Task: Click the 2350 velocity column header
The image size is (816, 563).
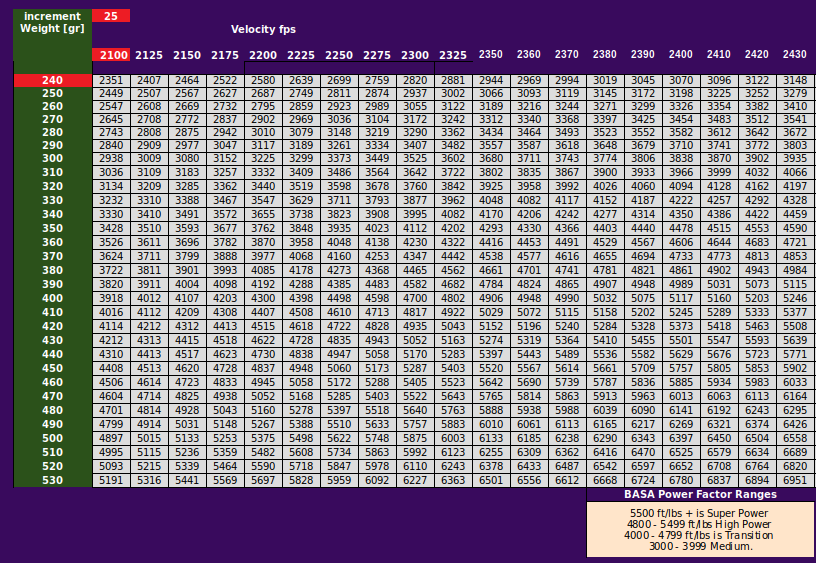Action: (x=491, y=54)
